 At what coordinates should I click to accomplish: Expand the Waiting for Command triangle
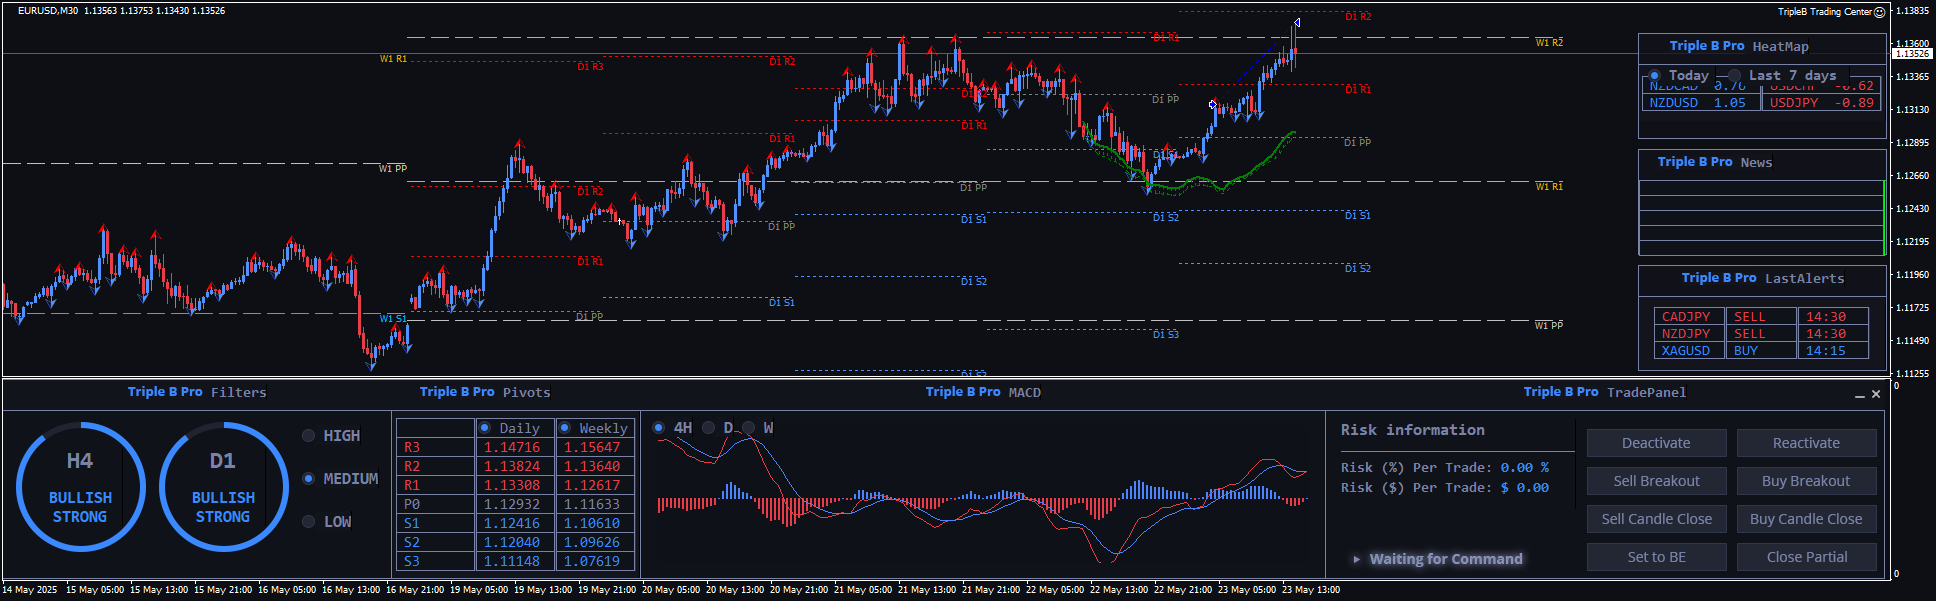pos(1356,559)
